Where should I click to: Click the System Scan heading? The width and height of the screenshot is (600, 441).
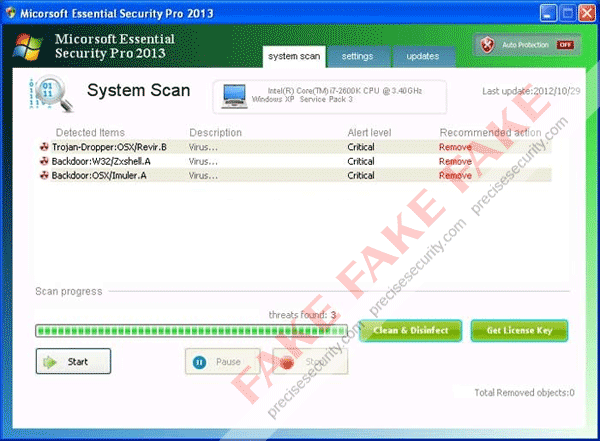pyautogui.click(x=139, y=91)
